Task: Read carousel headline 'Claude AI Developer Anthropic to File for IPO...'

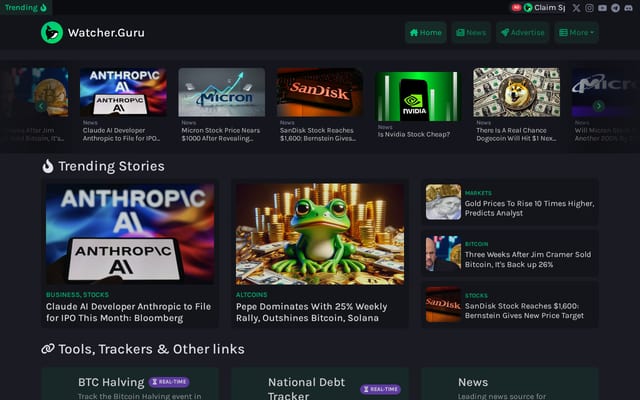Action: pos(121,134)
